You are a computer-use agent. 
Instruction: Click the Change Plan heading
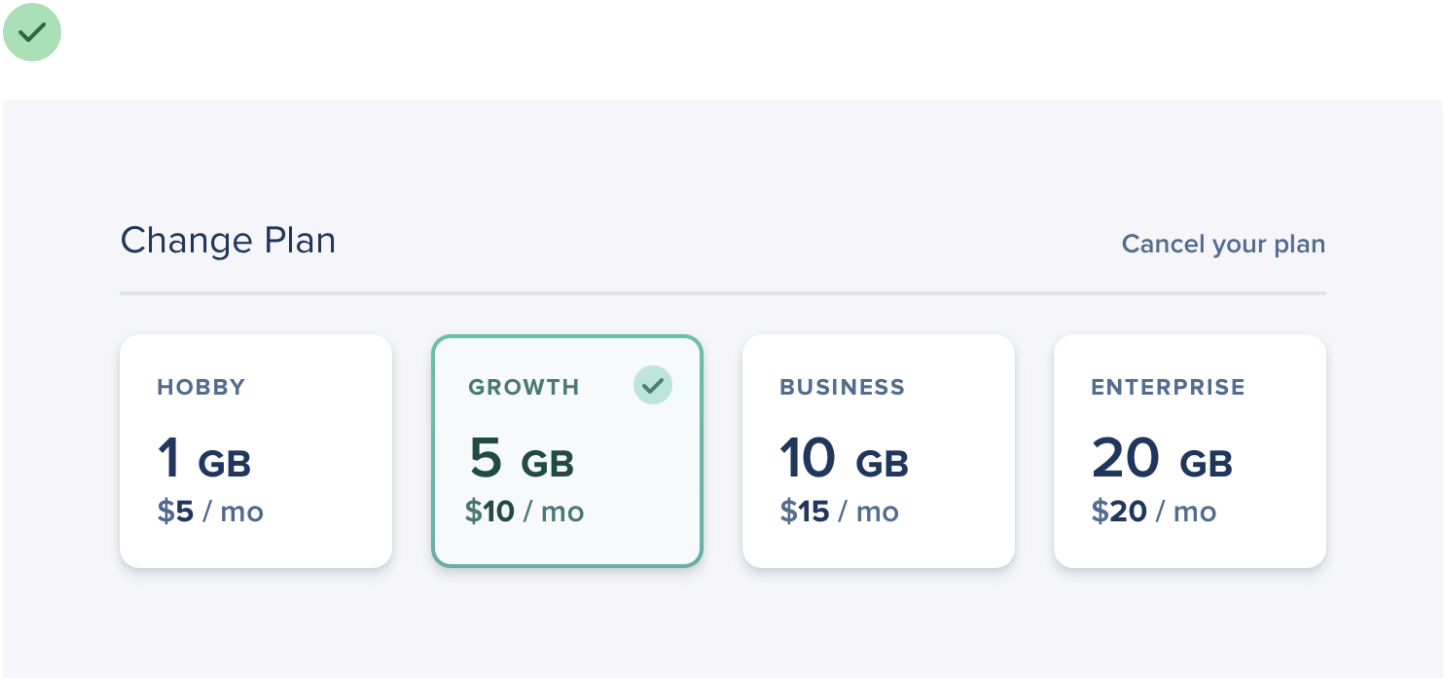(228, 241)
